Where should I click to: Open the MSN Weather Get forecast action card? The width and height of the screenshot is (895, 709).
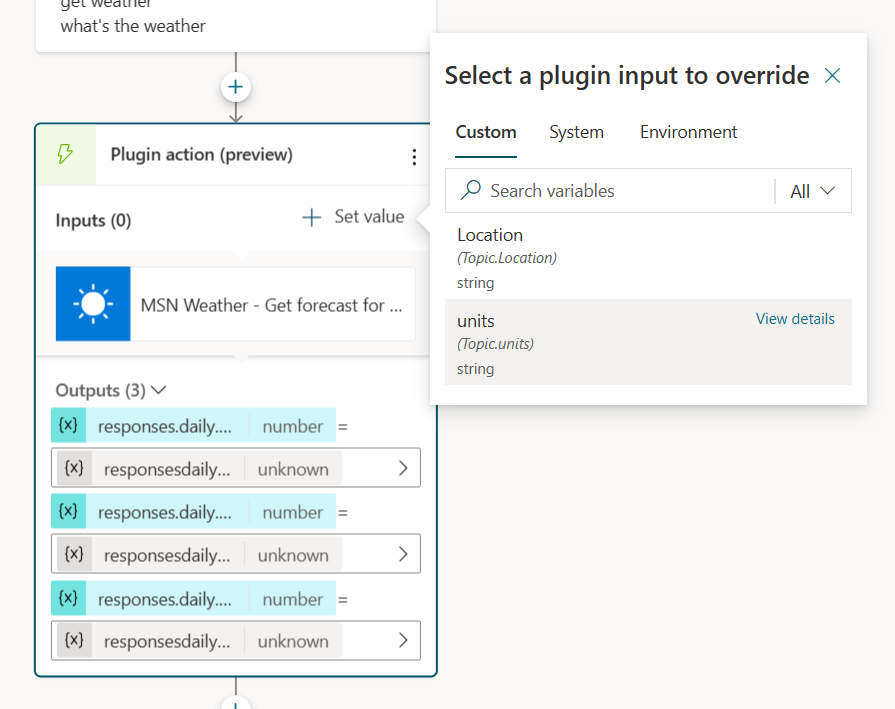[235, 304]
